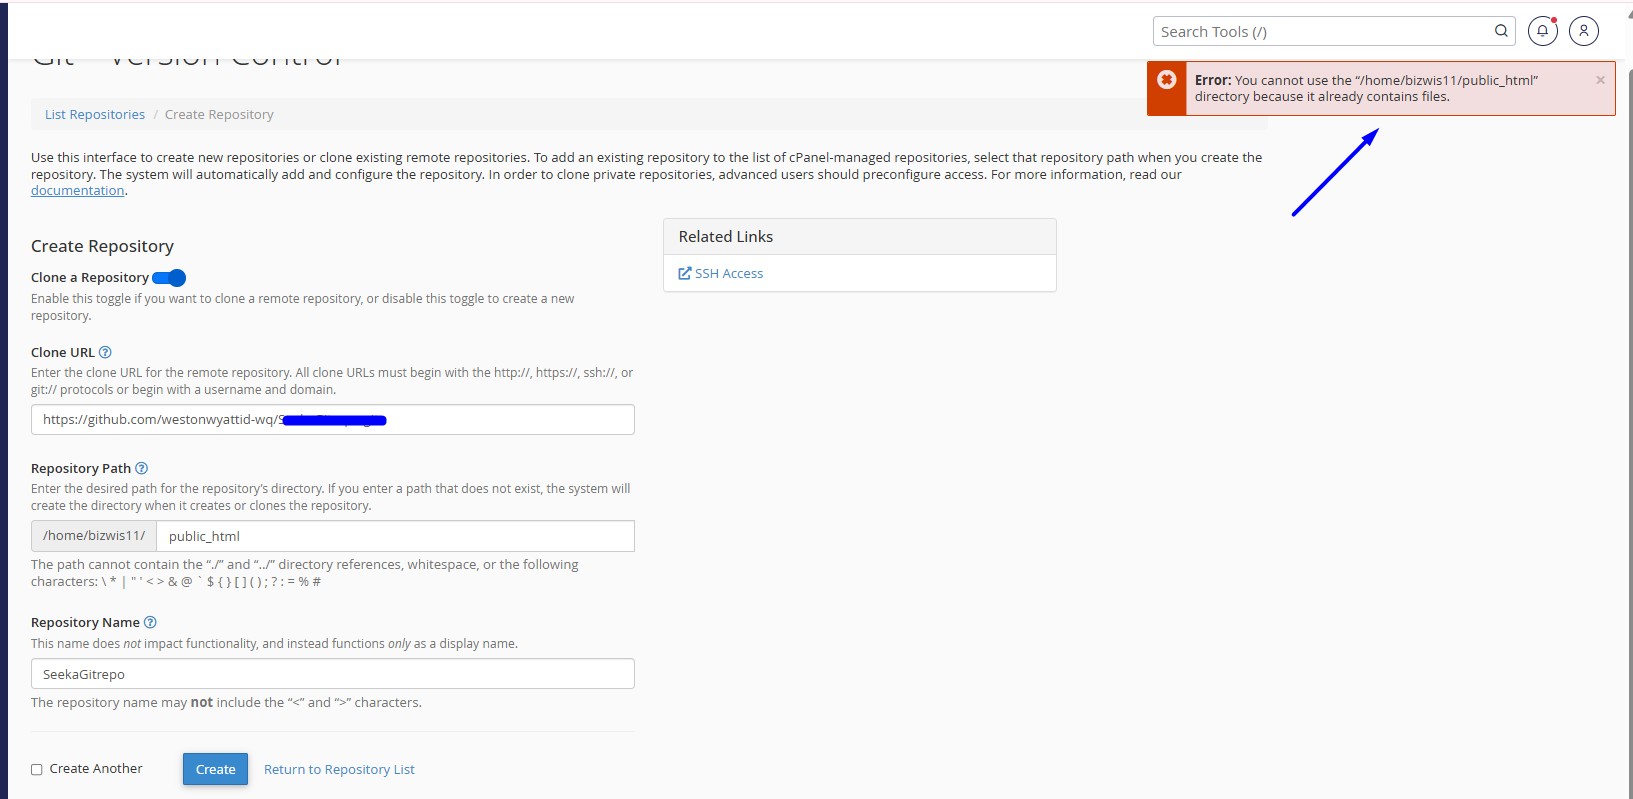Click the error message text
Screen dimensions: 1633x799
point(1366,88)
